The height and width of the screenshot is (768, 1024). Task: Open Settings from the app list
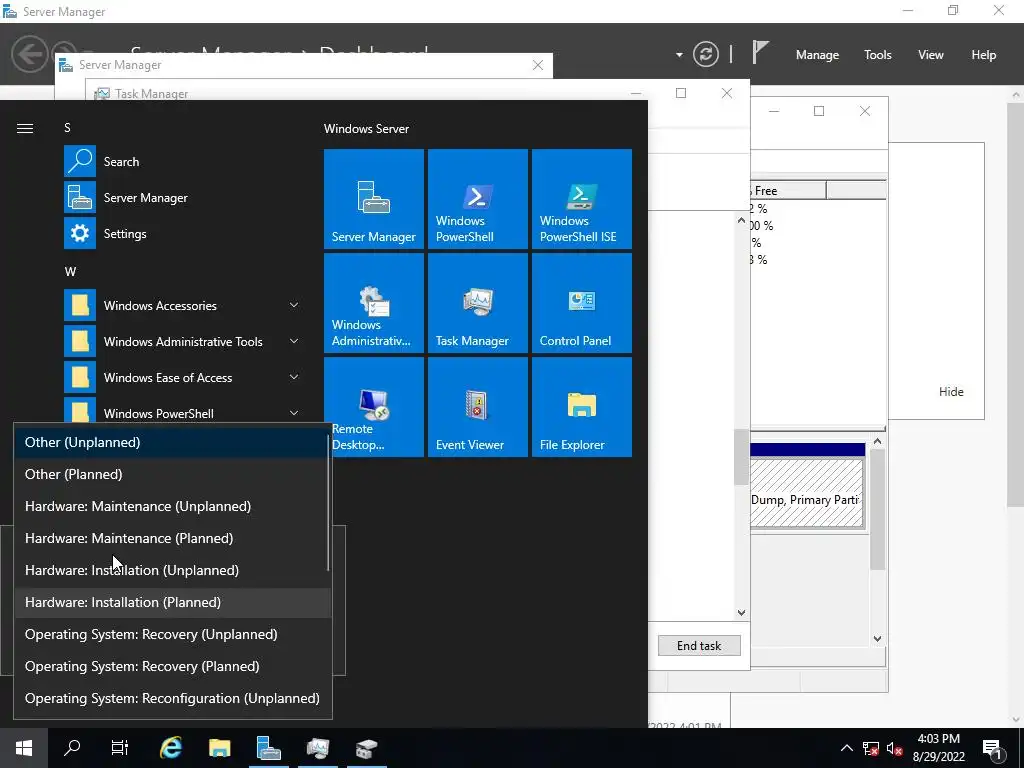pyautogui.click(x=183, y=233)
